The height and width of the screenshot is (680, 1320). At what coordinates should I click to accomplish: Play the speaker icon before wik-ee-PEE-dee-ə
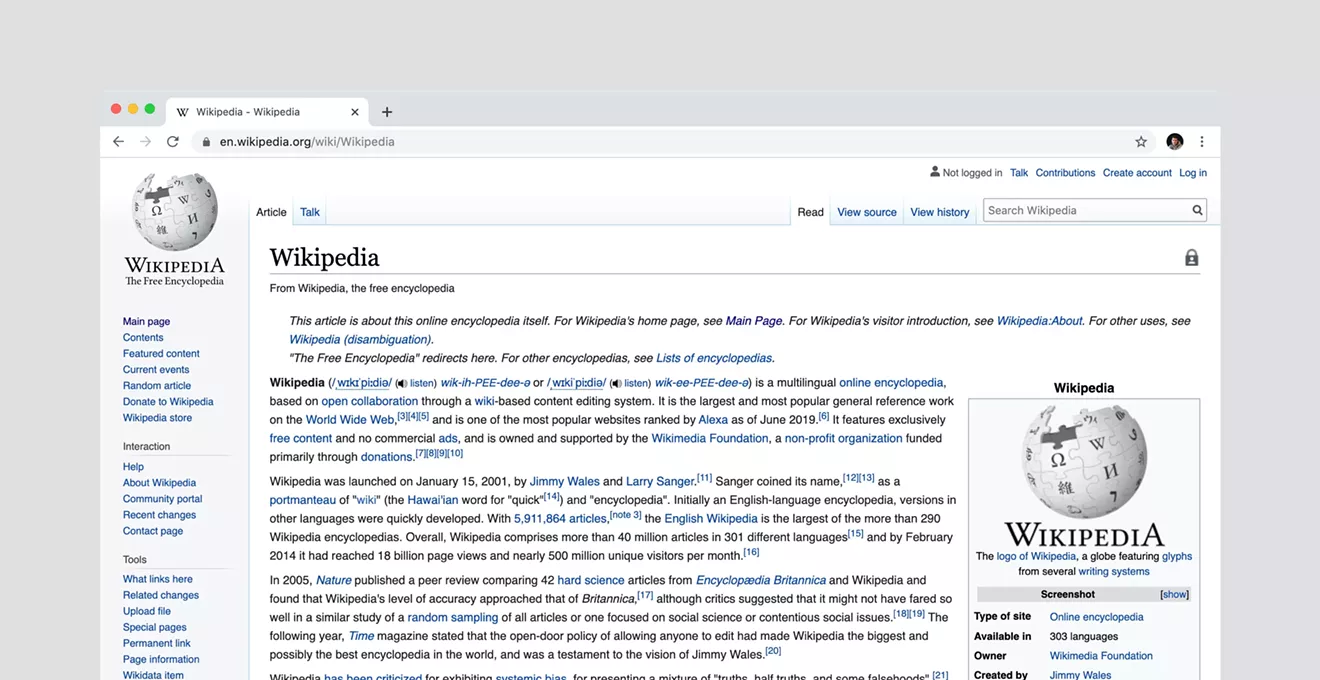pyautogui.click(x=616, y=383)
